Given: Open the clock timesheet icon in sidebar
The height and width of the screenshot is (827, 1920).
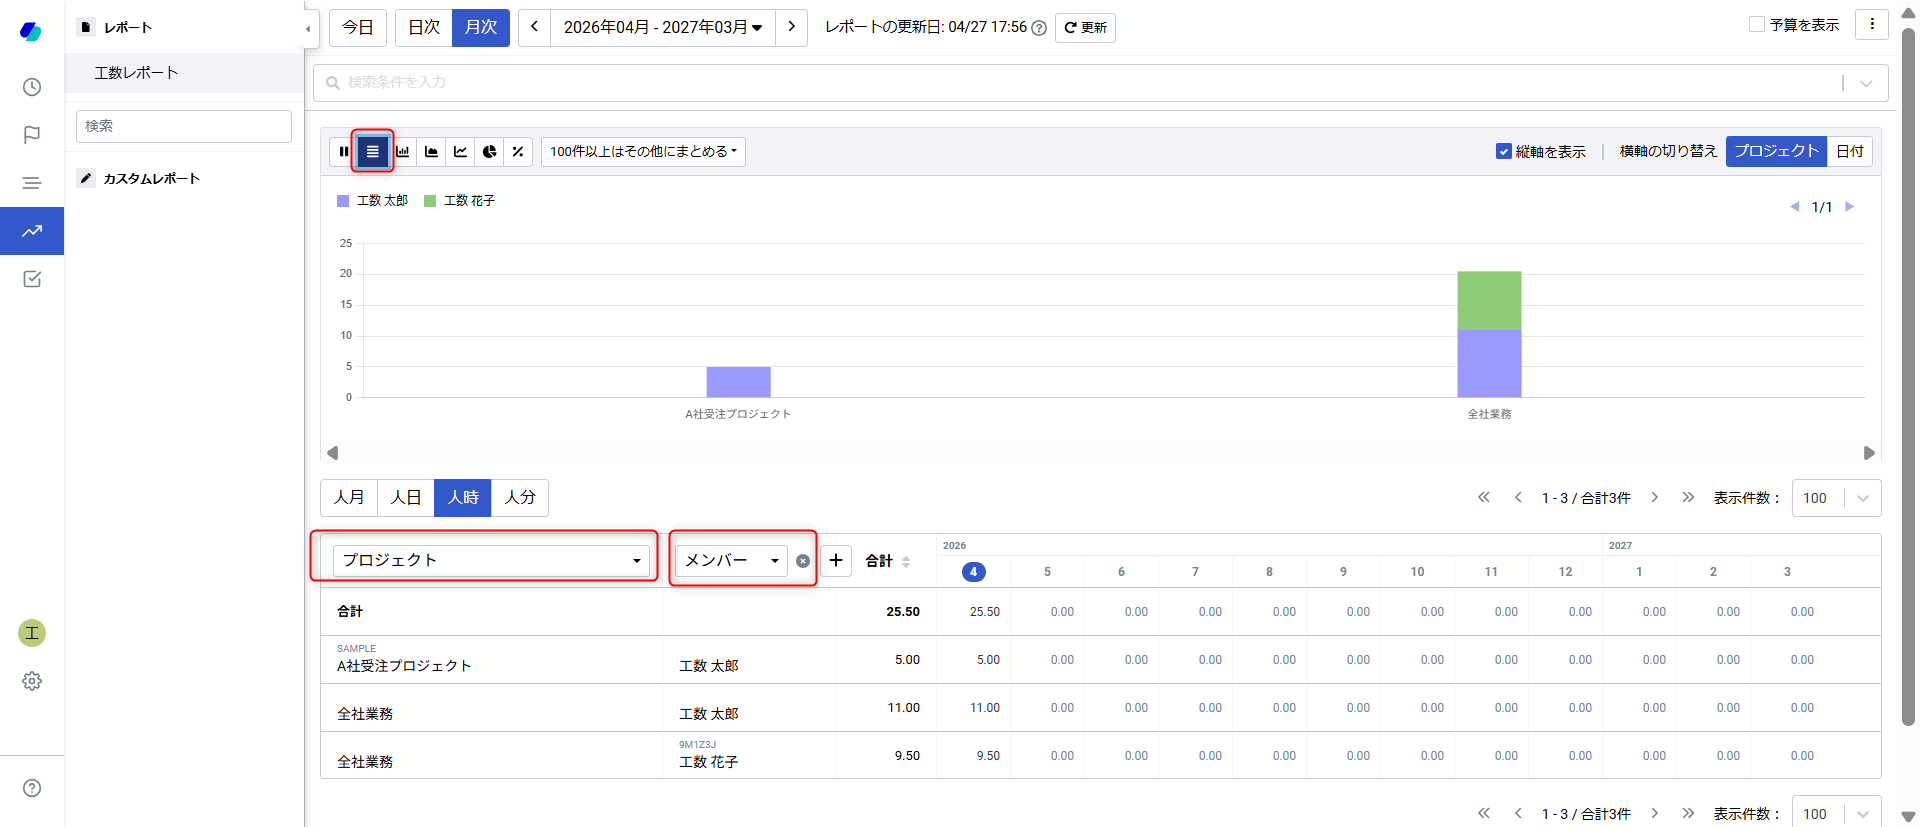Looking at the screenshot, I should pyautogui.click(x=32, y=87).
